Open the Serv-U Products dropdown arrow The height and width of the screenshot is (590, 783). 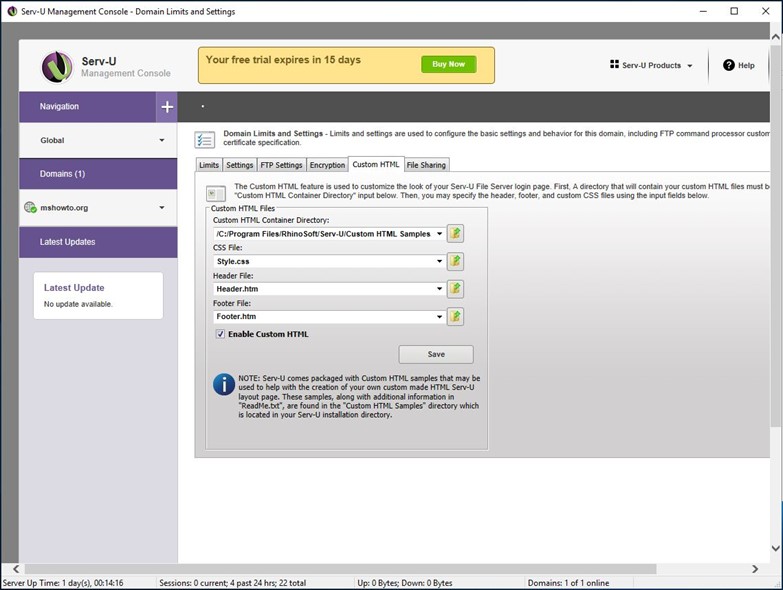point(690,65)
